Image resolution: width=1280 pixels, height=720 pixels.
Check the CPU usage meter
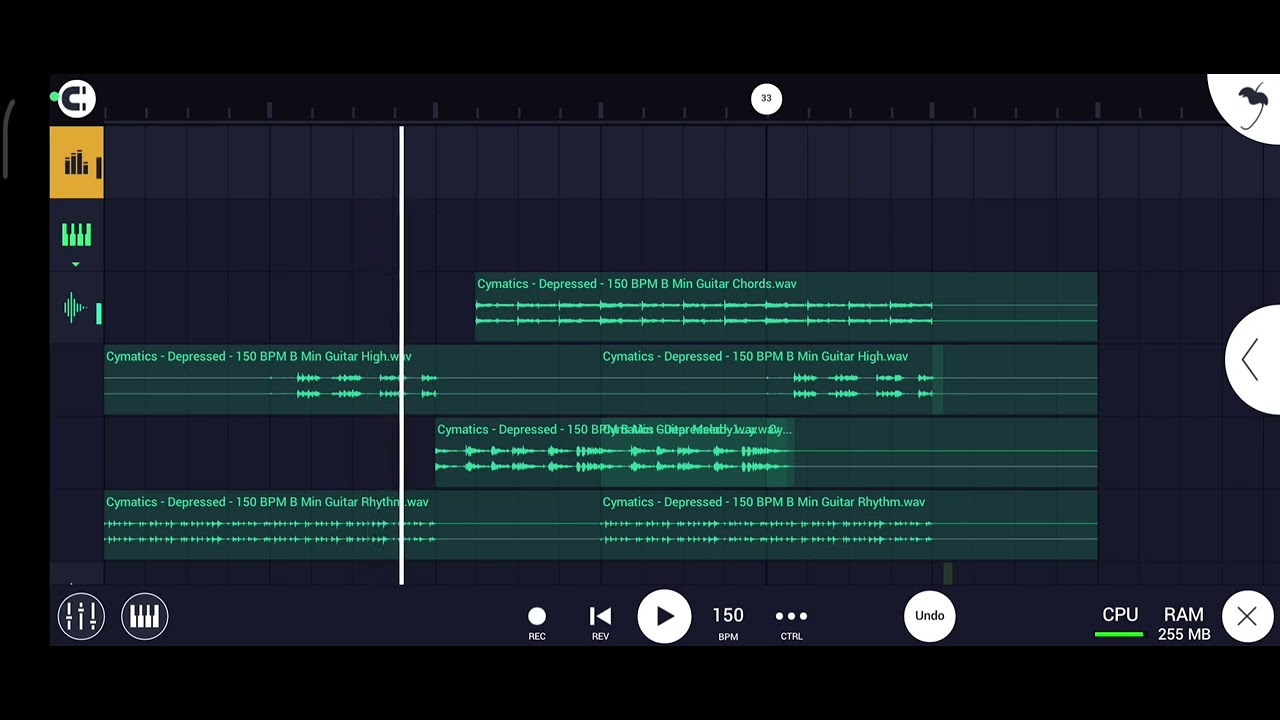1120,621
